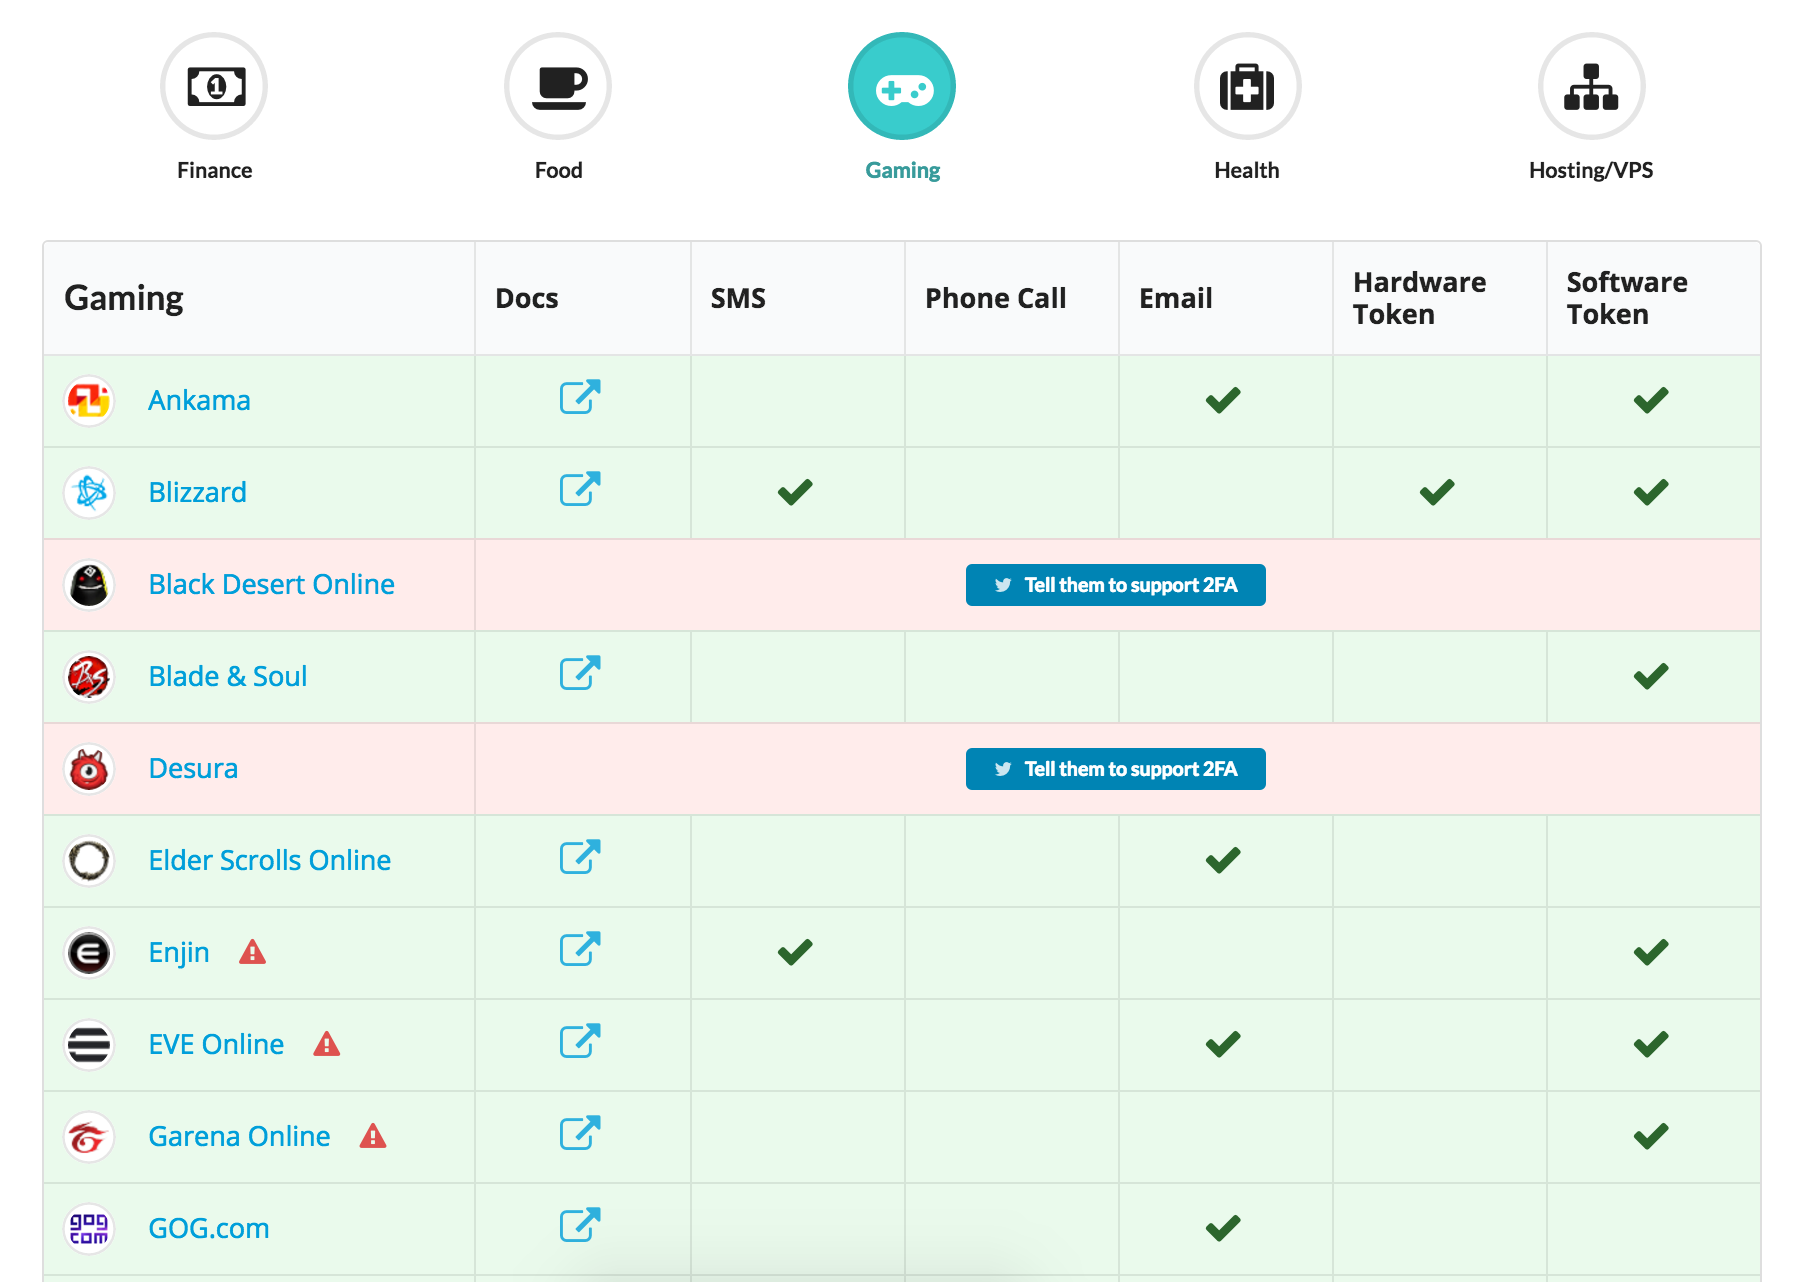Click Blizzard's Hardware Token checkmark
The width and height of the screenshot is (1802, 1282).
click(x=1437, y=492)
